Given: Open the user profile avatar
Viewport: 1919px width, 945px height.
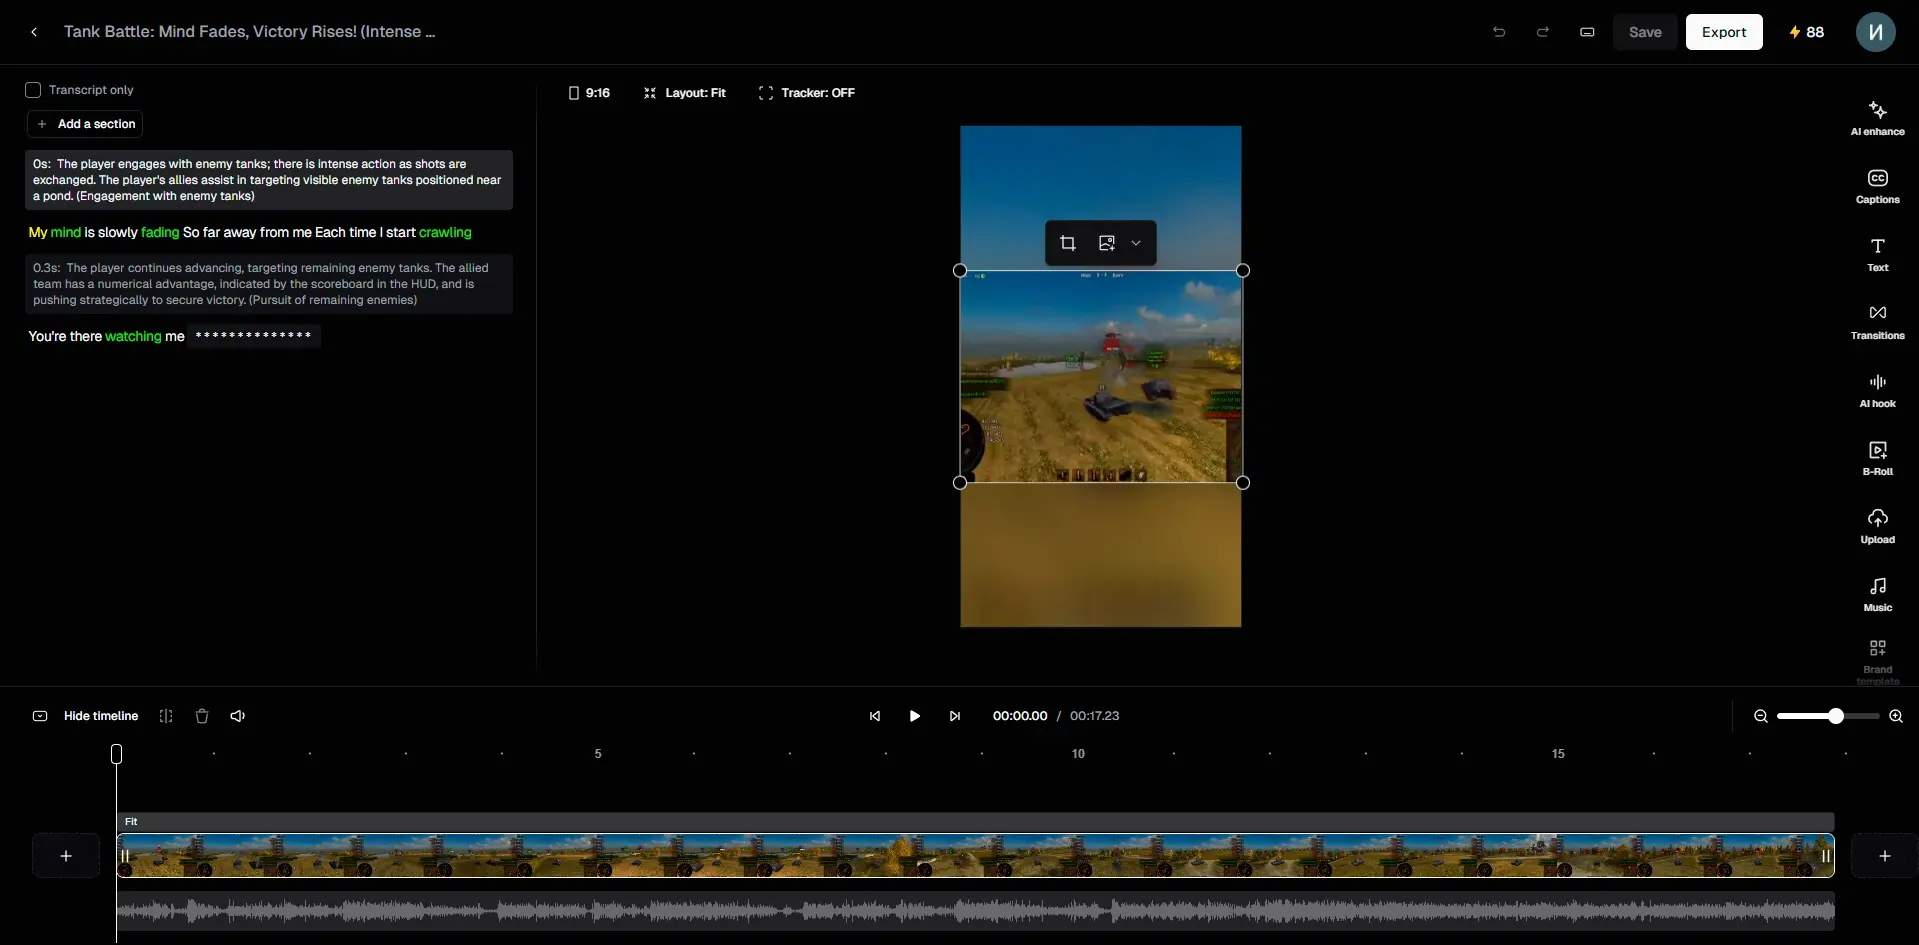Looking at the screenshot, I should click(x=1876, y=32).
